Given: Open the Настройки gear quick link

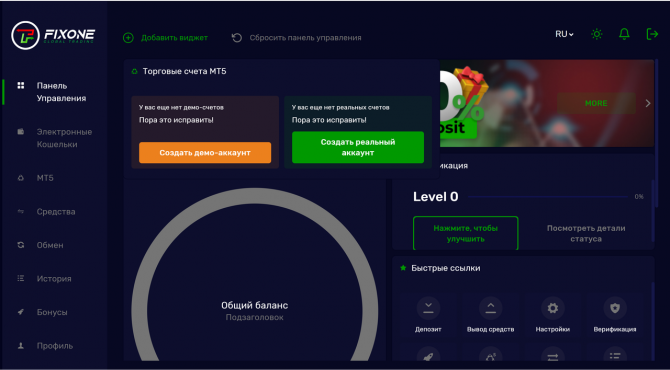Looking at the screenshot, I should coord(552,308).
